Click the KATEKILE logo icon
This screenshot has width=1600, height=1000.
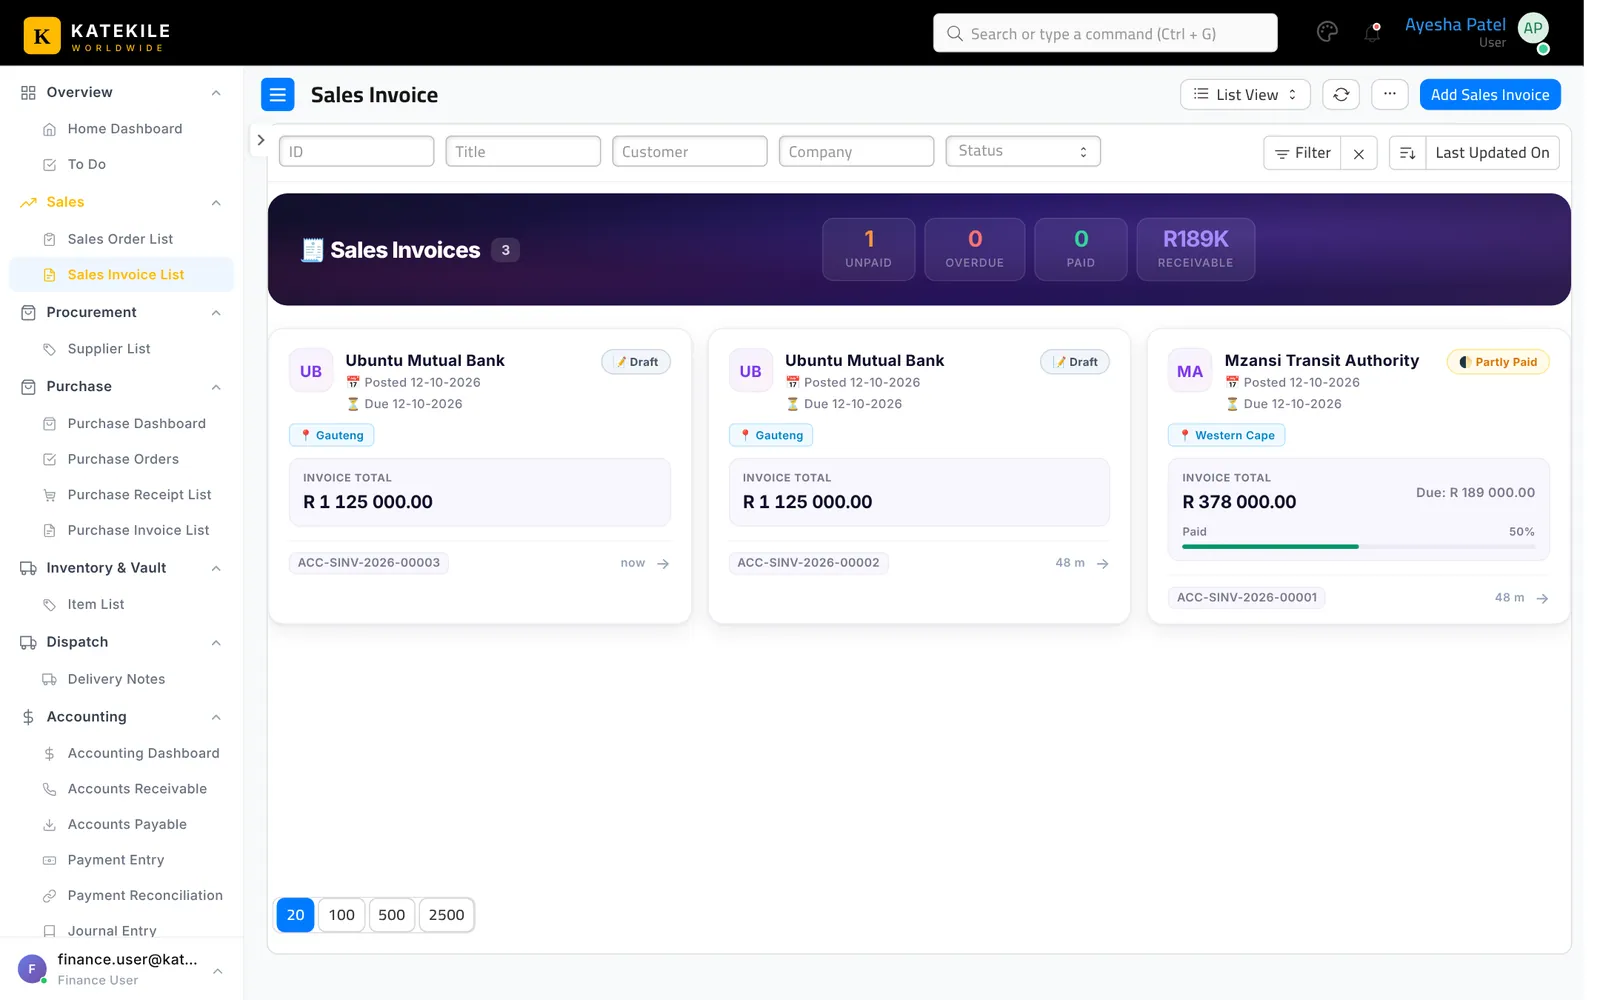coord(42,35)
